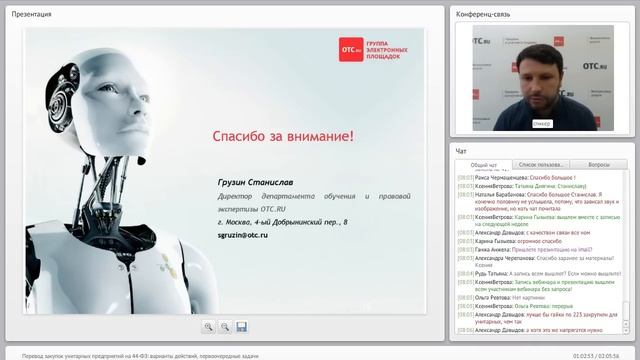Save the presentation with the floppy icon

[242, 327]
